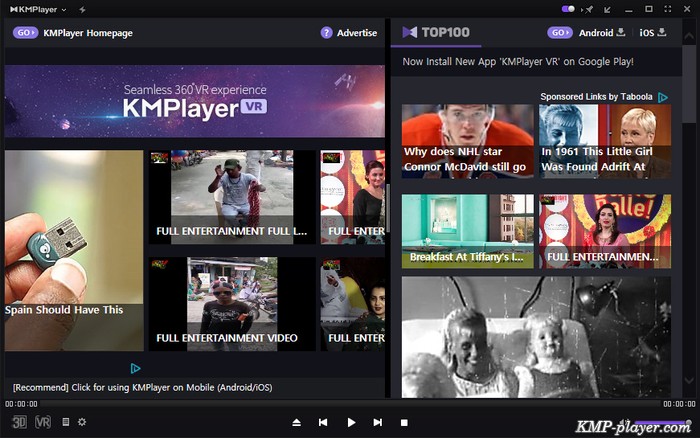Open black-and-white dolls video thumbnail

tap(536, 337)
